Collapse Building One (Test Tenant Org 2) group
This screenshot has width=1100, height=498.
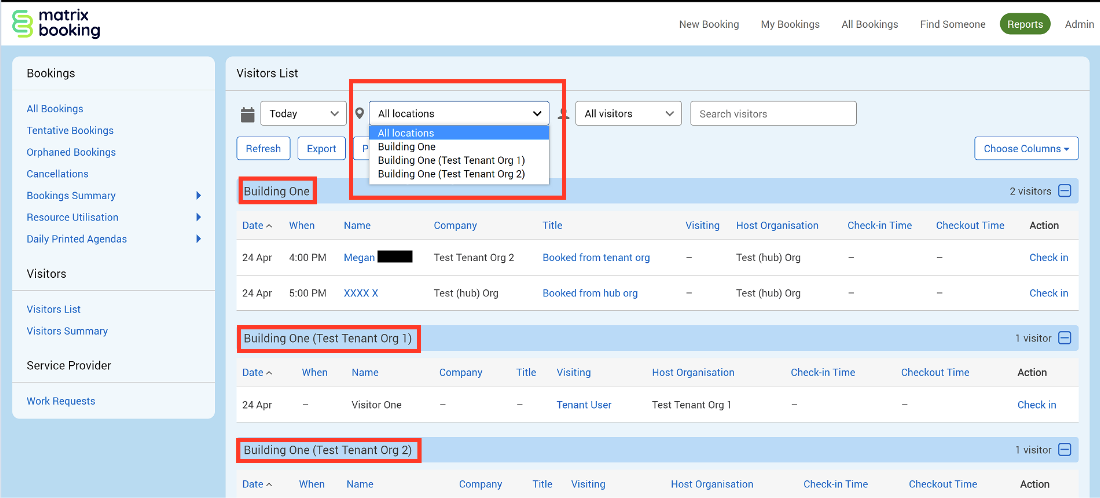(x=1064, y=450)
